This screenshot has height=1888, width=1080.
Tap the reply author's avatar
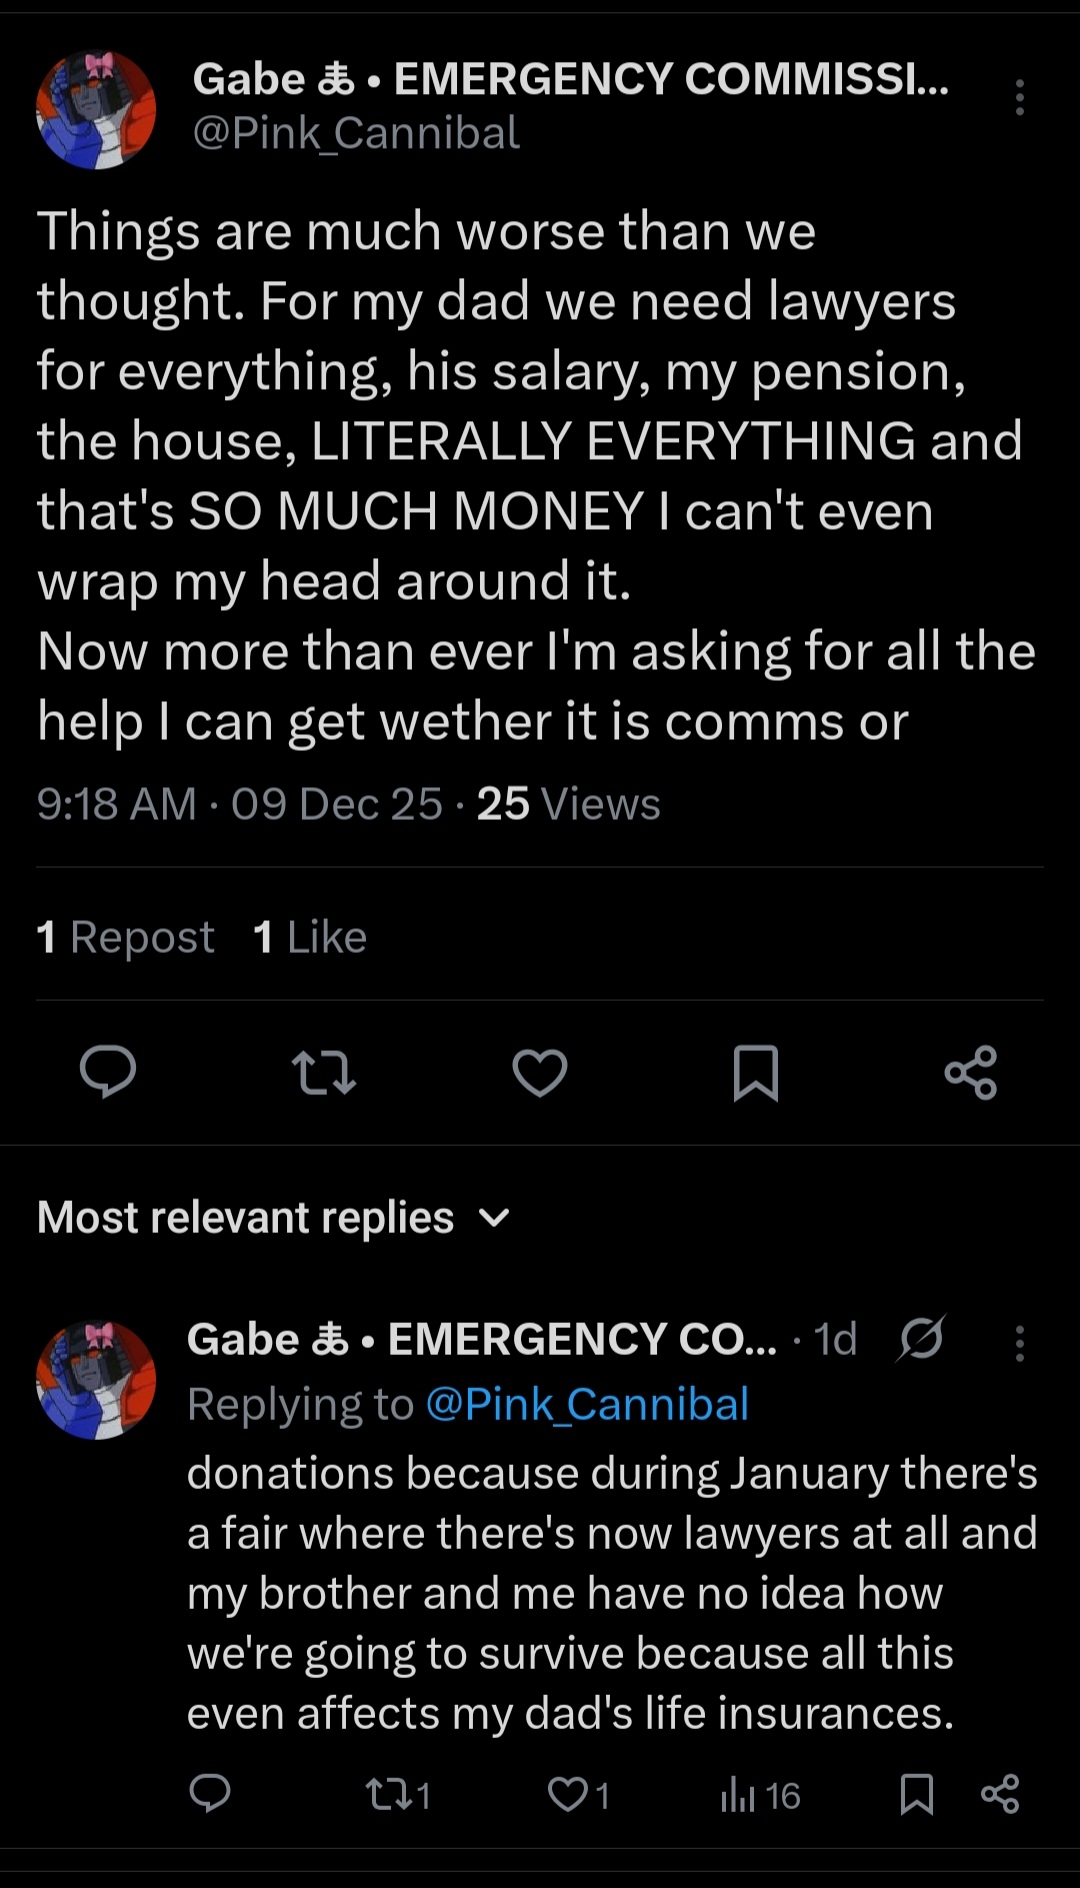point(96,1379)
